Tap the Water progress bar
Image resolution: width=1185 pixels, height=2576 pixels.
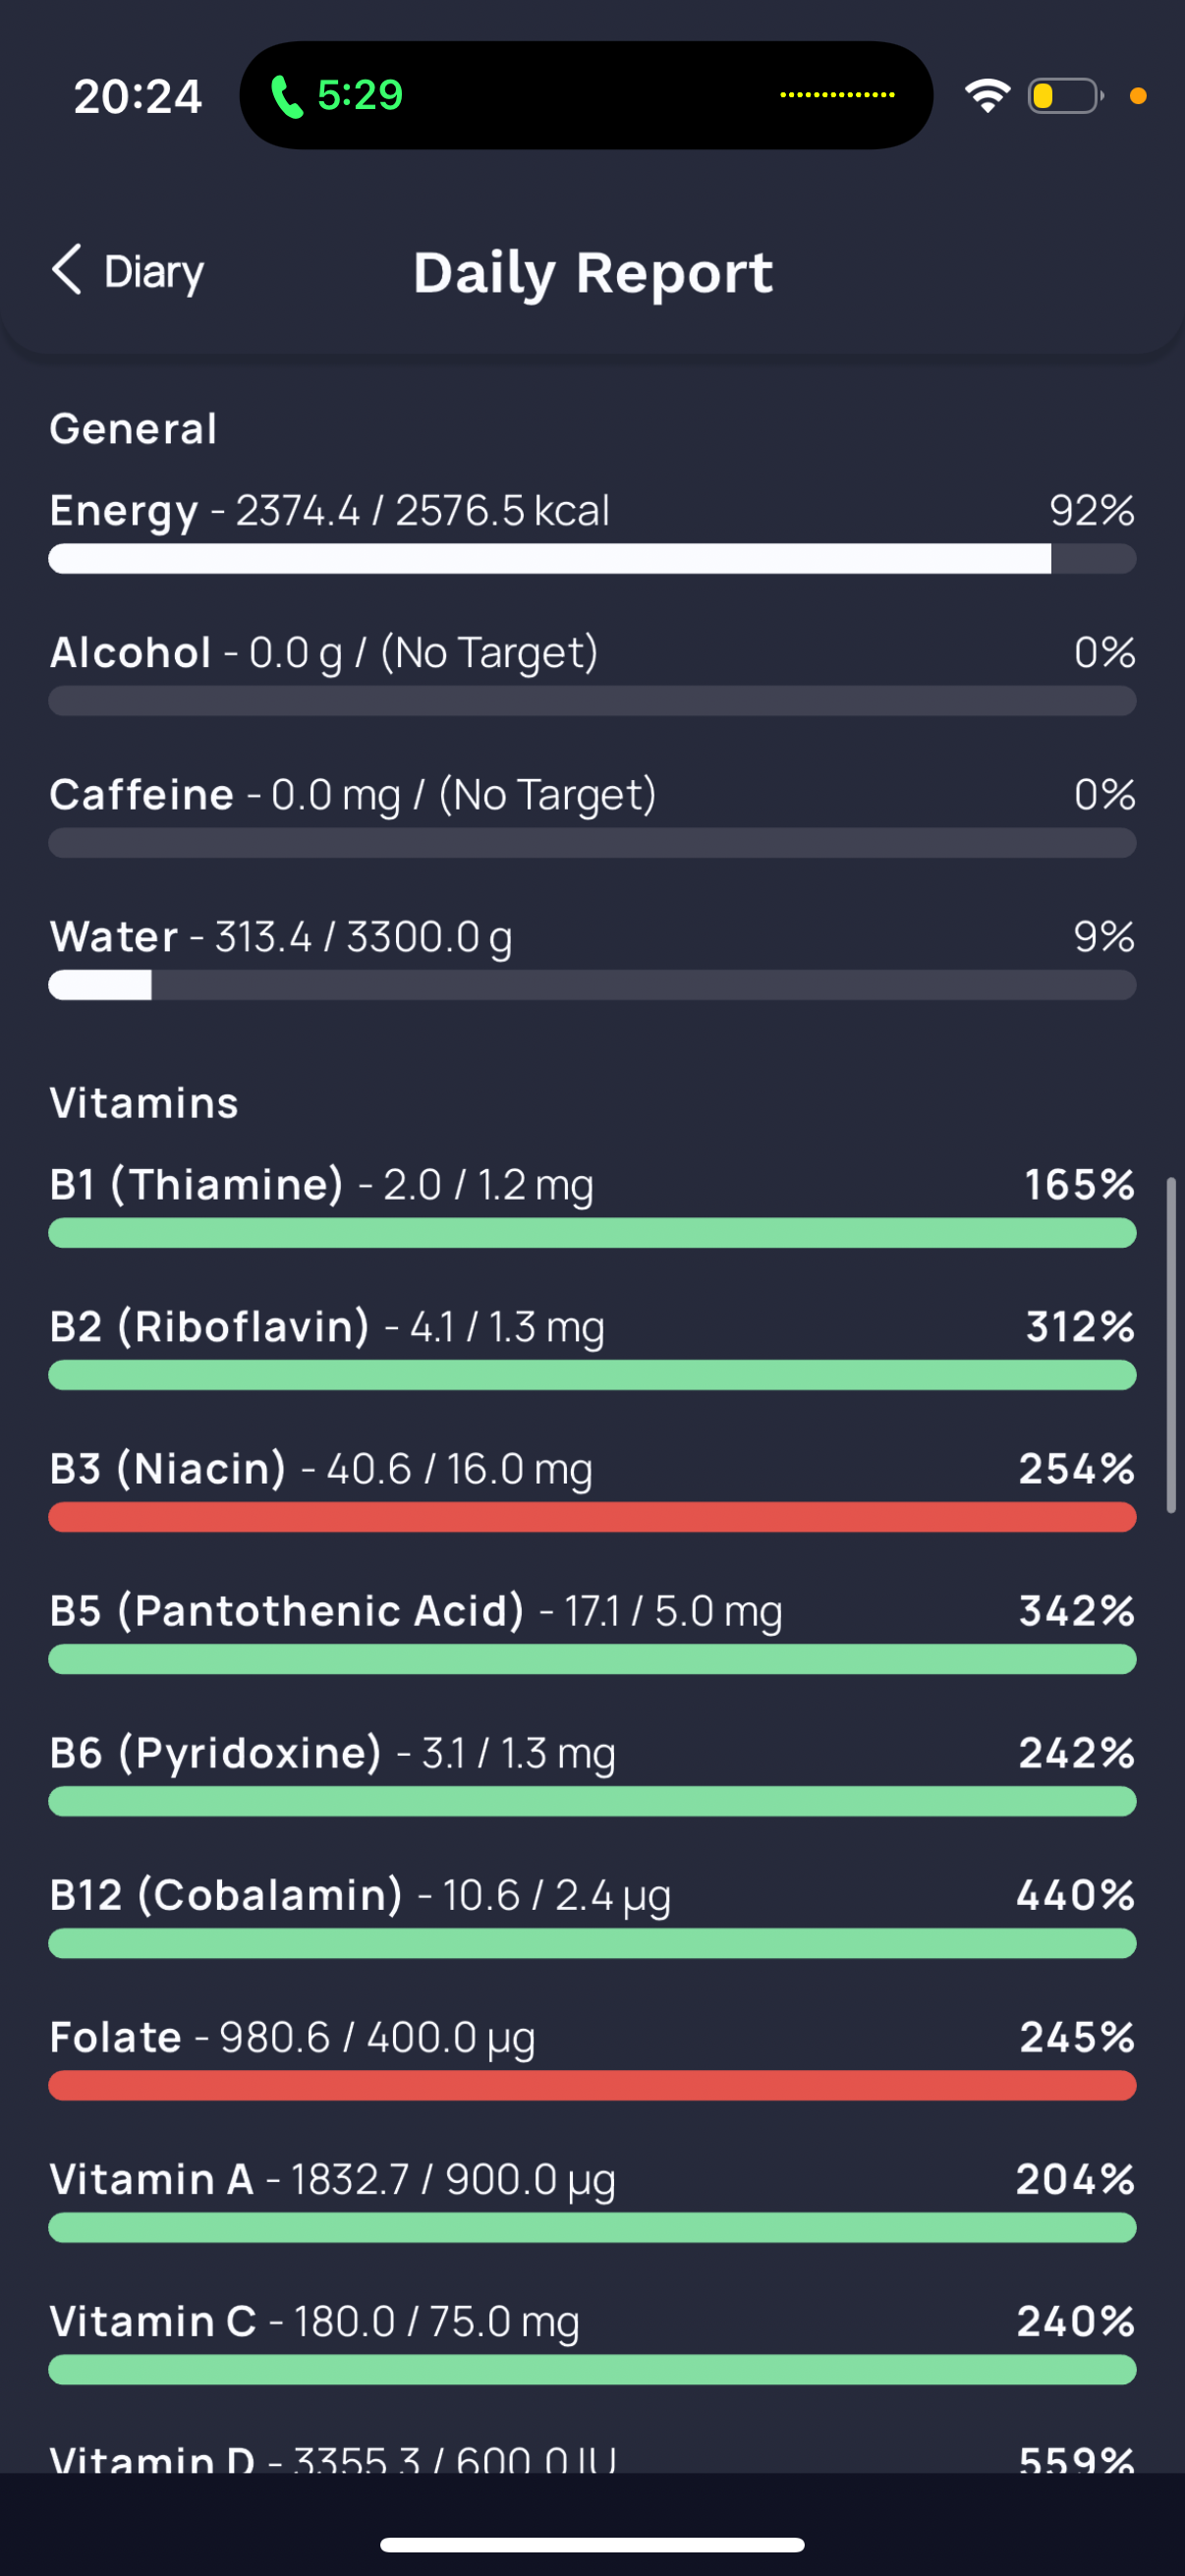(x=592, y=985)
